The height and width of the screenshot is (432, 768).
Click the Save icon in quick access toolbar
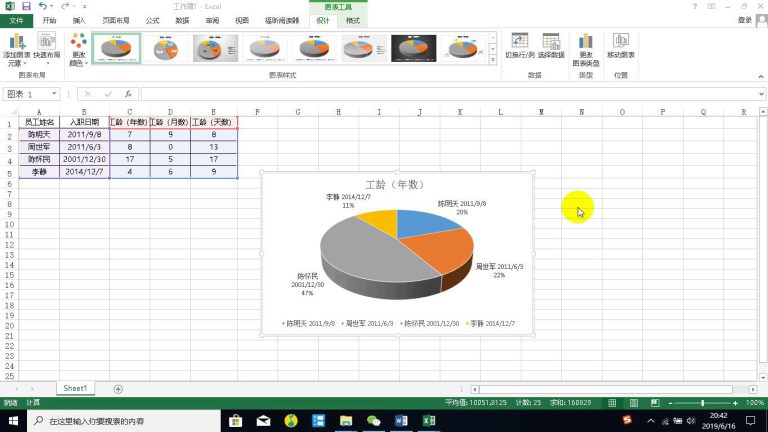point(26,6)
